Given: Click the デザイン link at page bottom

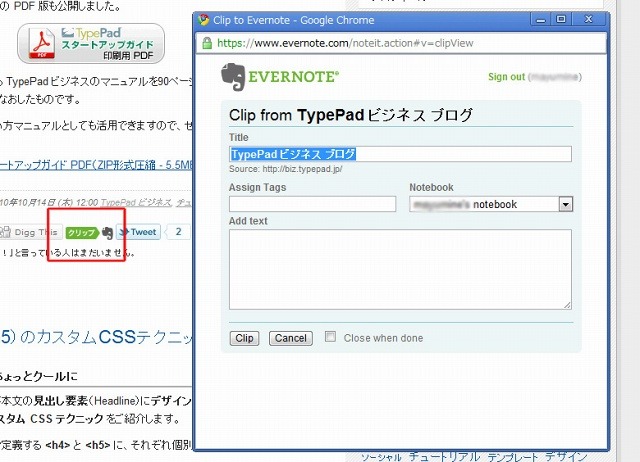Looking at the screenshot, I should (x=566, y=456).
